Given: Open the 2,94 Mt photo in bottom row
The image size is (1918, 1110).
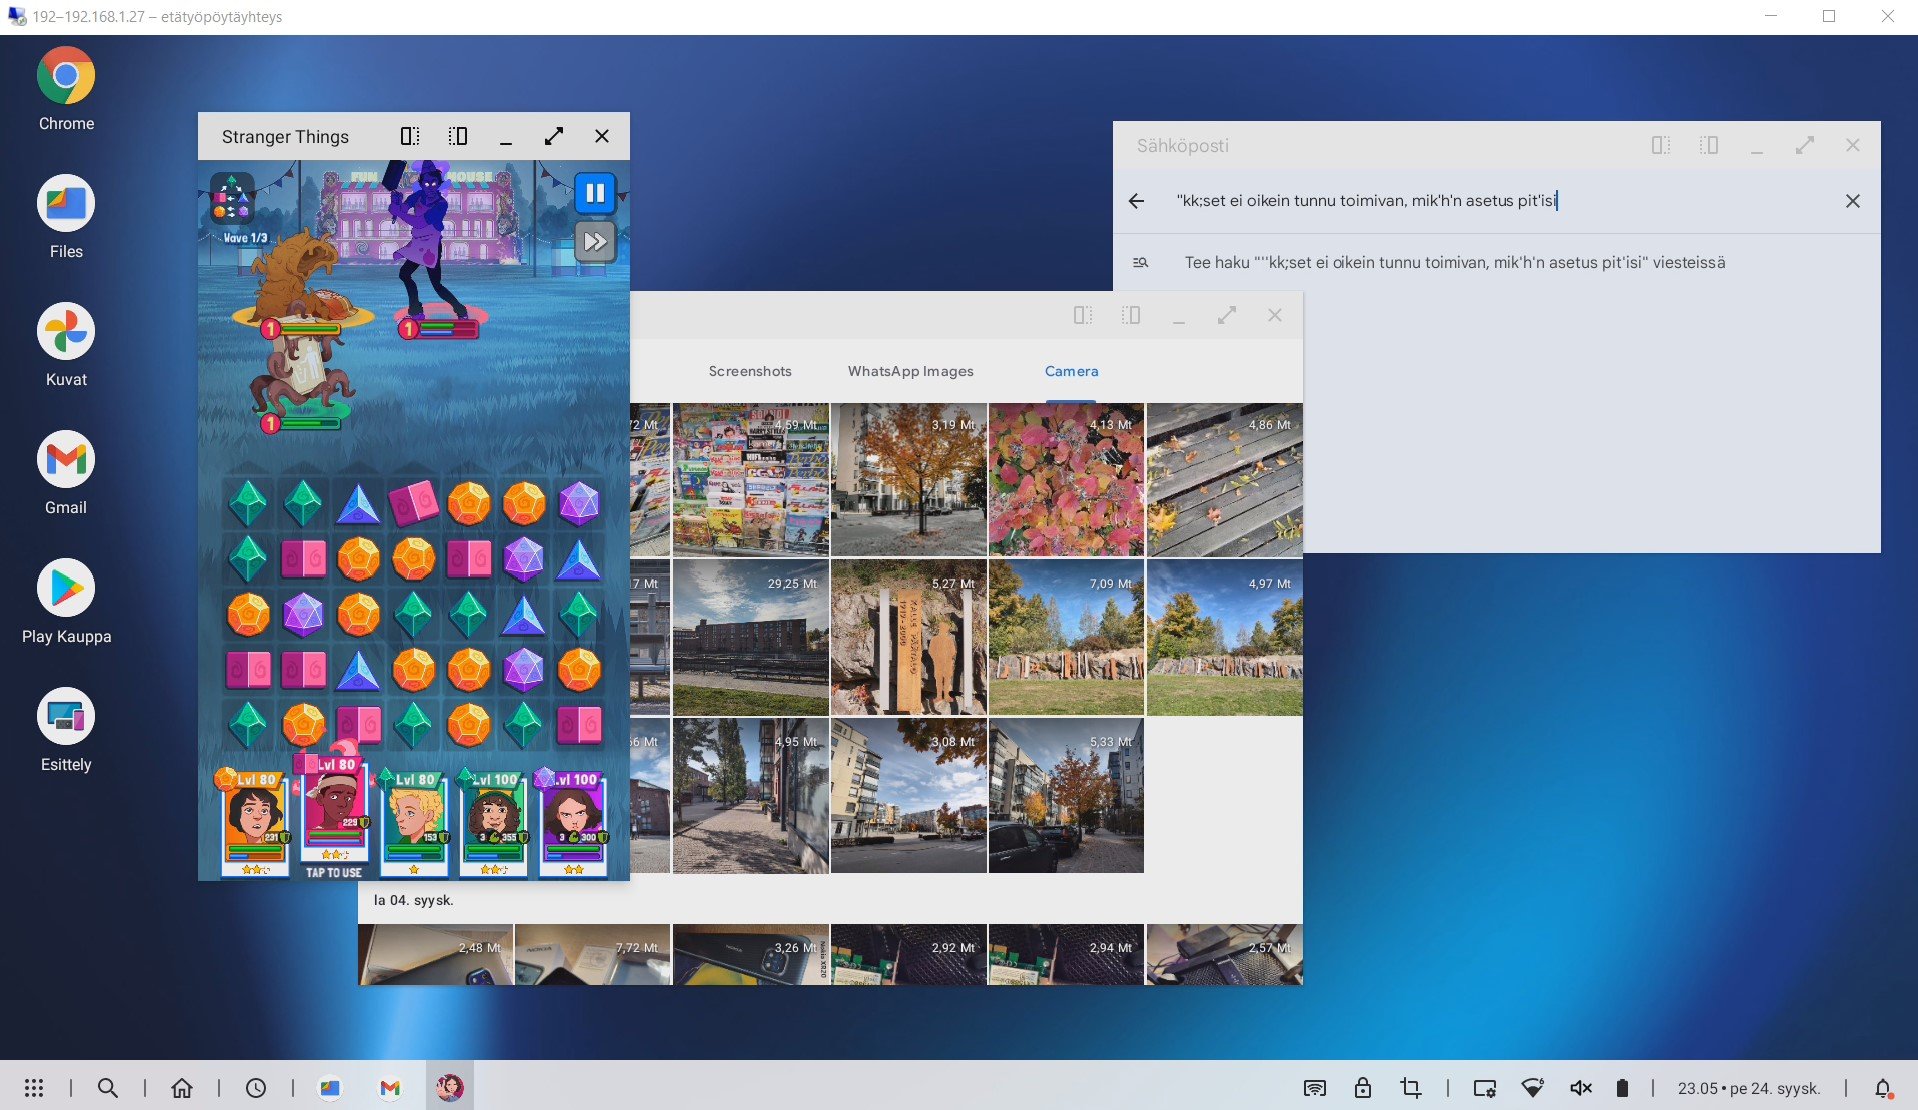Looking at the screenshot, I should point(1067,955).
